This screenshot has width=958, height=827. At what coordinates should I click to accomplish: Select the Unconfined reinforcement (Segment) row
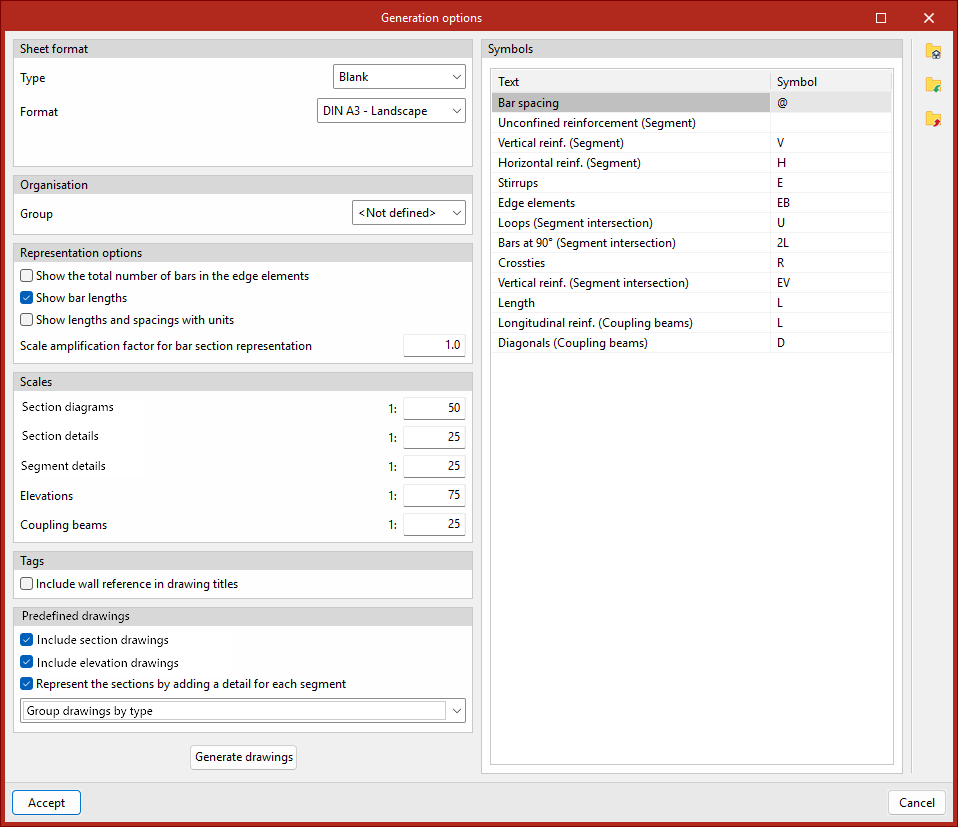click(x=692, y=123)
